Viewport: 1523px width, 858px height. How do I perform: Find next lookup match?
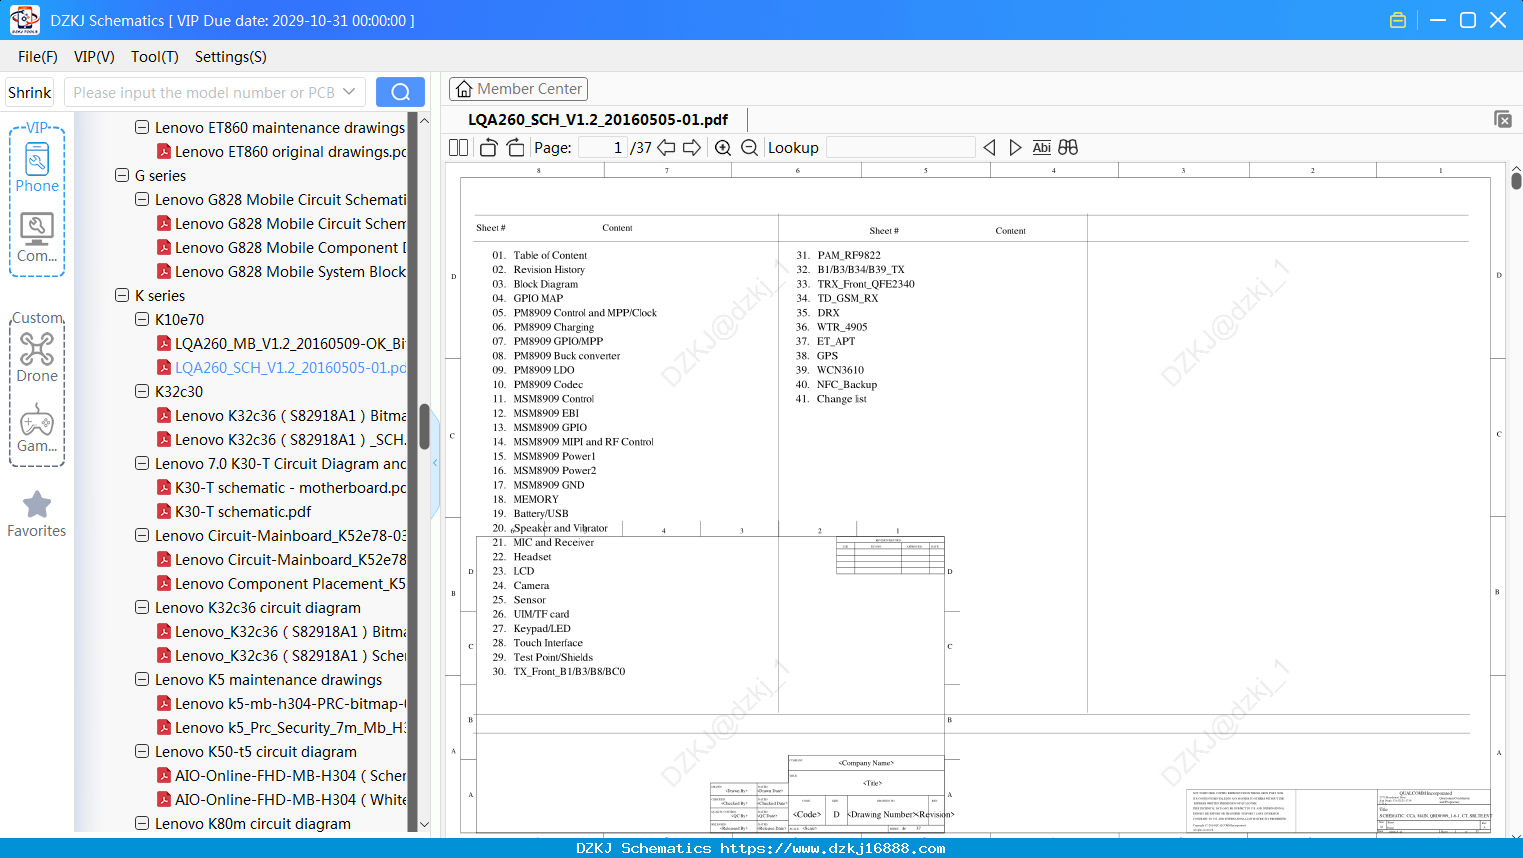[x=1015, y=148]
